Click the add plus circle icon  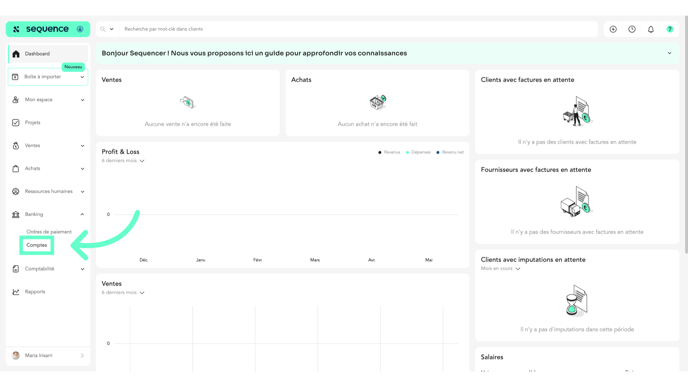pos(613,29)
